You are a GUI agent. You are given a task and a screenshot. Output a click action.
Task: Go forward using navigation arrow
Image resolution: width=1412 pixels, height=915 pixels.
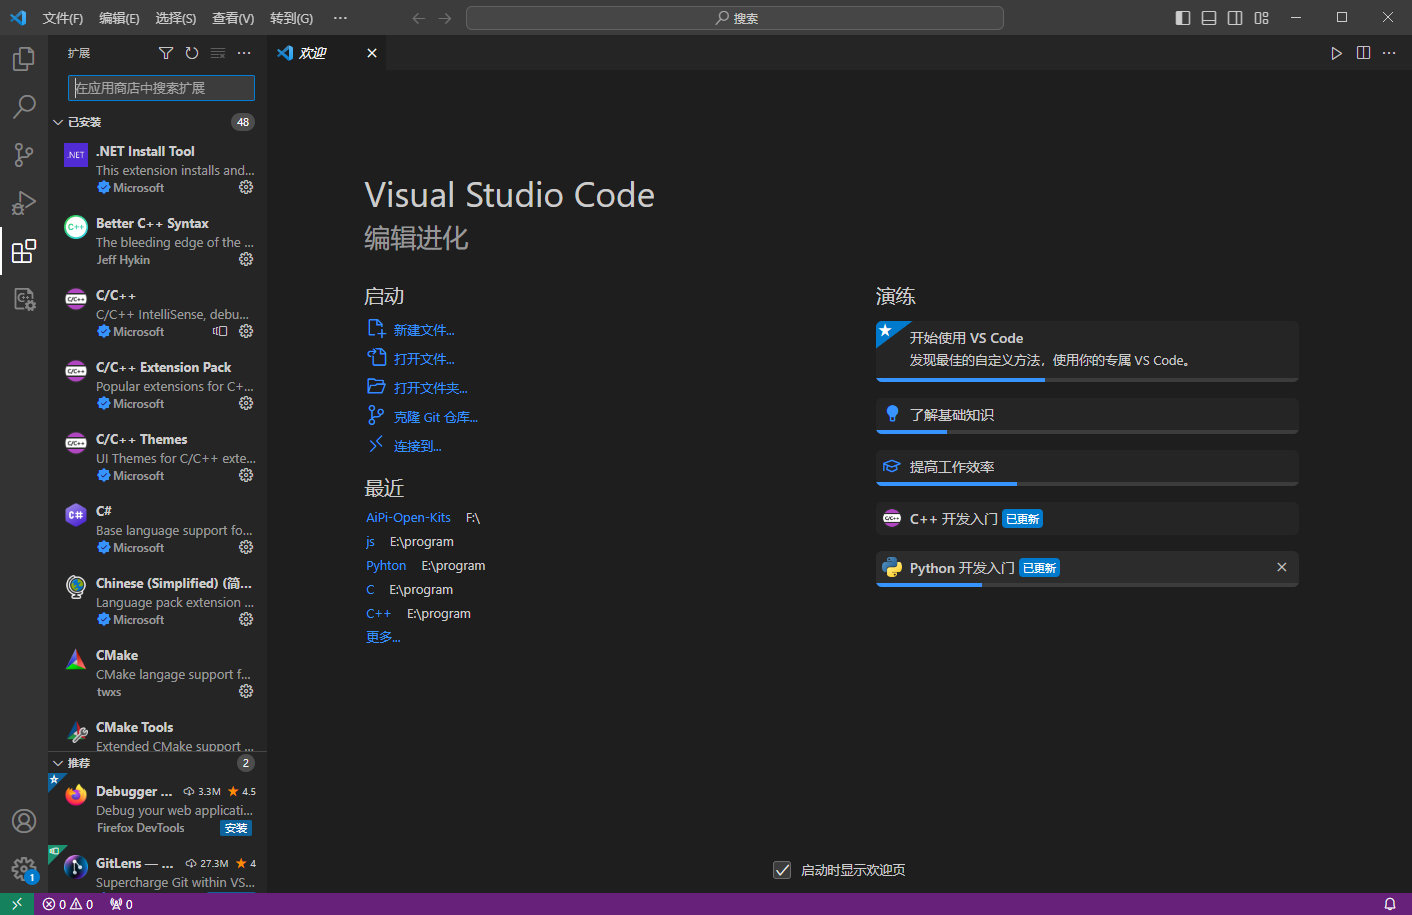445,18
